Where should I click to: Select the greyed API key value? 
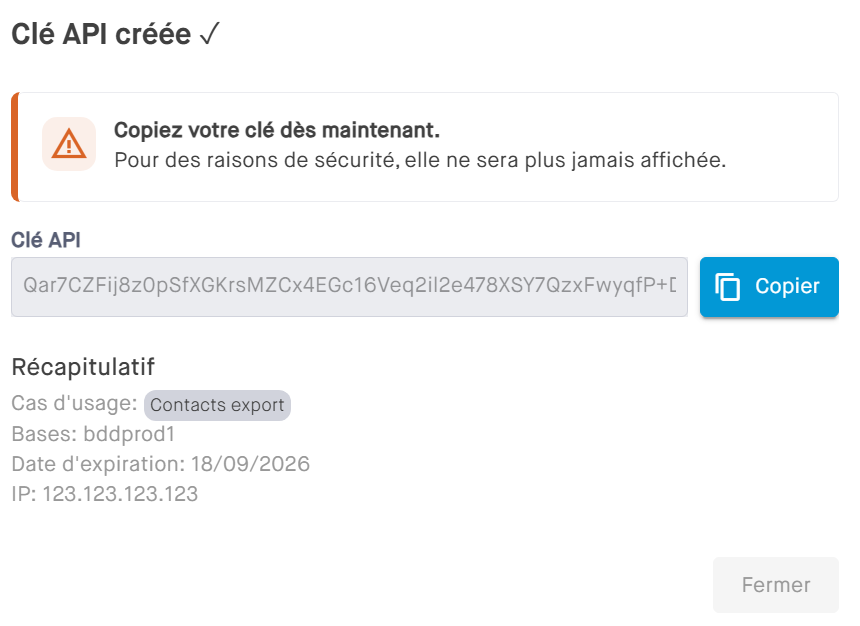click(349, 287)
